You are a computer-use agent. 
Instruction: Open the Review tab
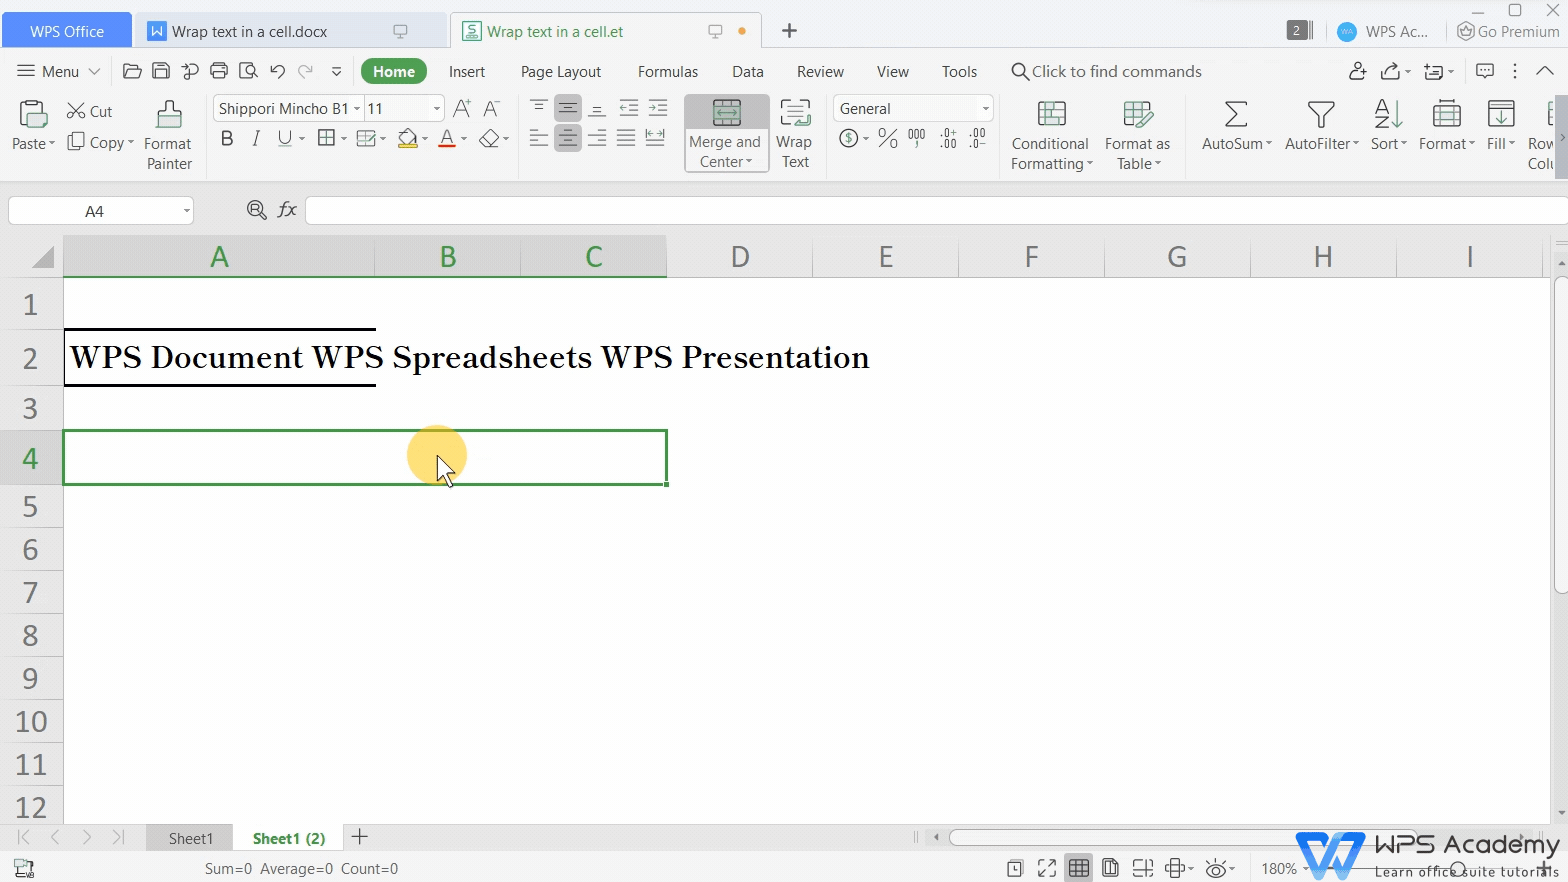[x=820, y=71]
